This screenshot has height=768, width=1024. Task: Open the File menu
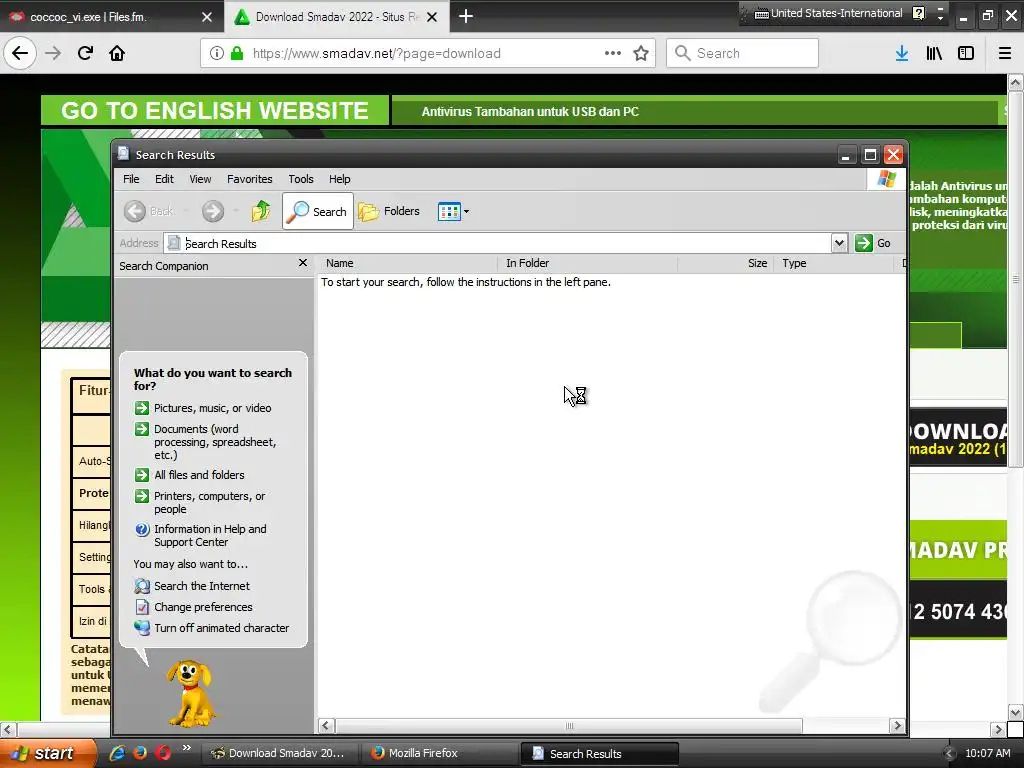(x=131, y=179)
